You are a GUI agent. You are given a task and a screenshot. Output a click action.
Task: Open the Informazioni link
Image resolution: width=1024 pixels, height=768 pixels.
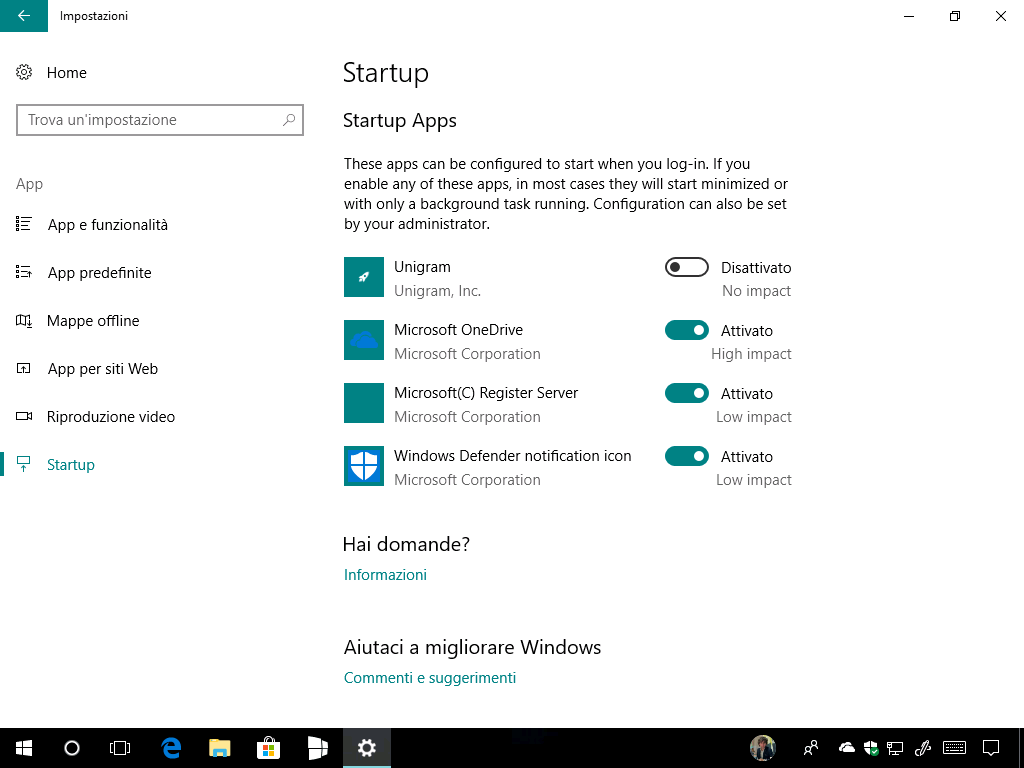tap(385, 575)
